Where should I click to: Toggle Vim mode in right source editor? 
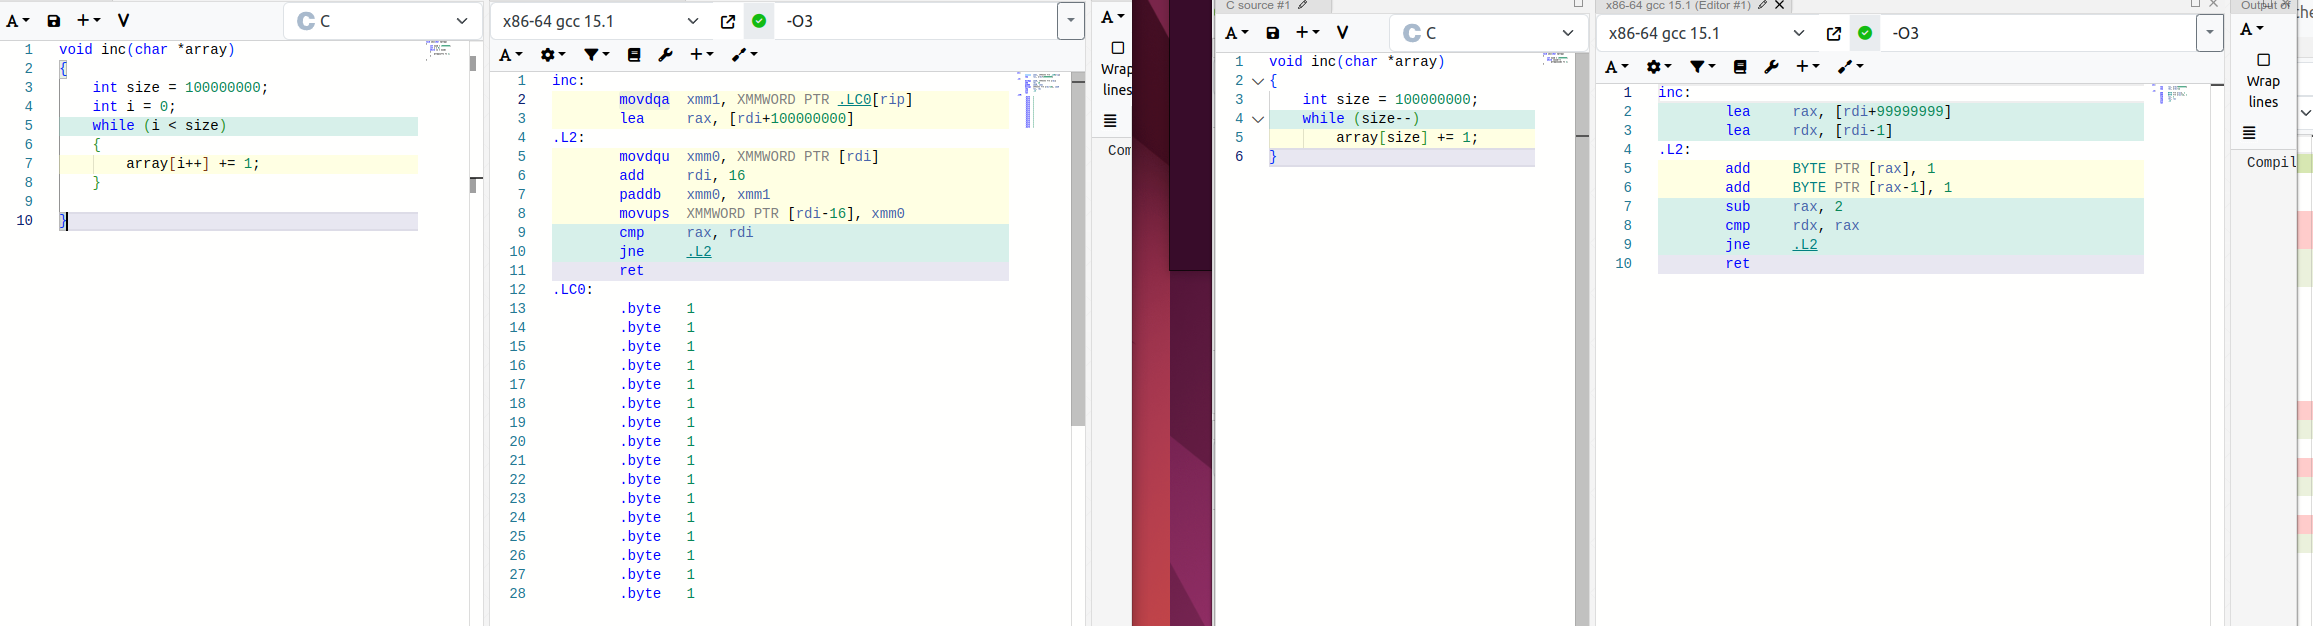1343,33
